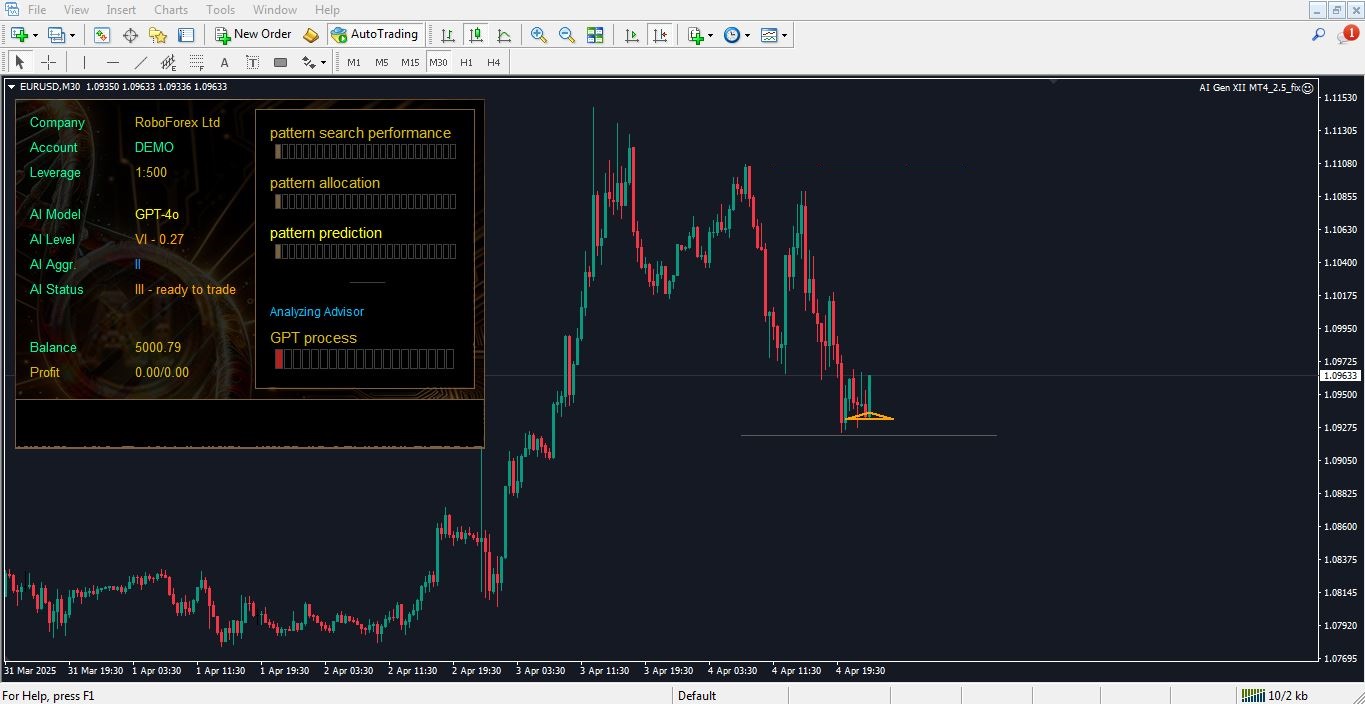Select the trendline drawing tool
Viewport: 1365px width, 704px height.
pos(140,62)
